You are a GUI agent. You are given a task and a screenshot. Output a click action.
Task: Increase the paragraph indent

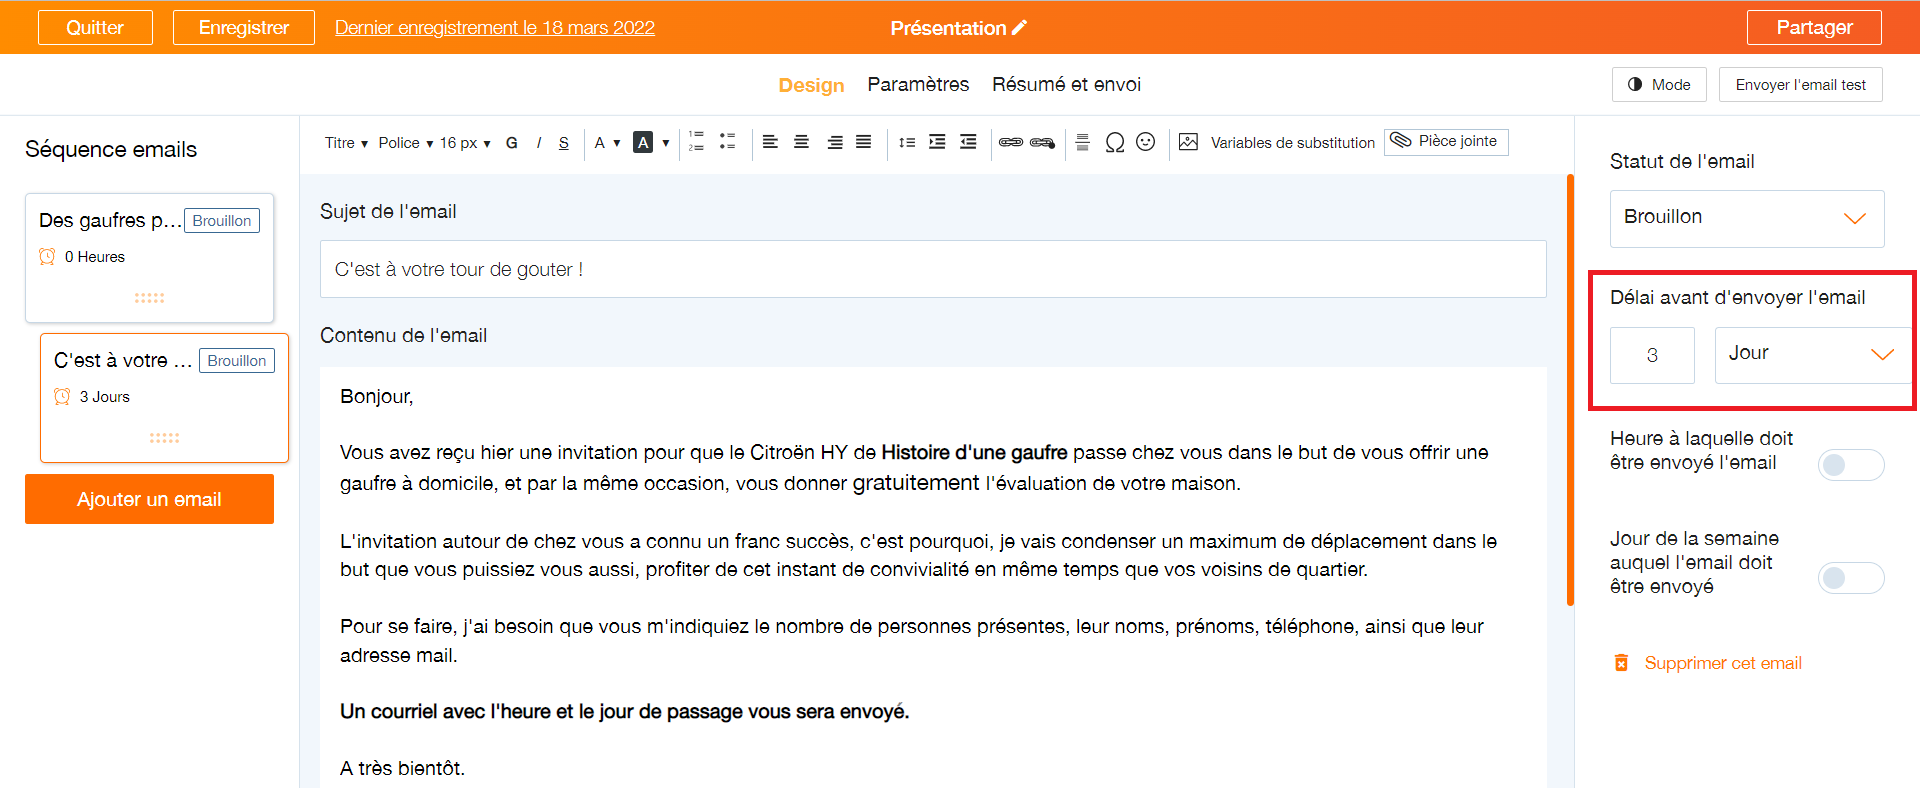(x=937, y=142)
